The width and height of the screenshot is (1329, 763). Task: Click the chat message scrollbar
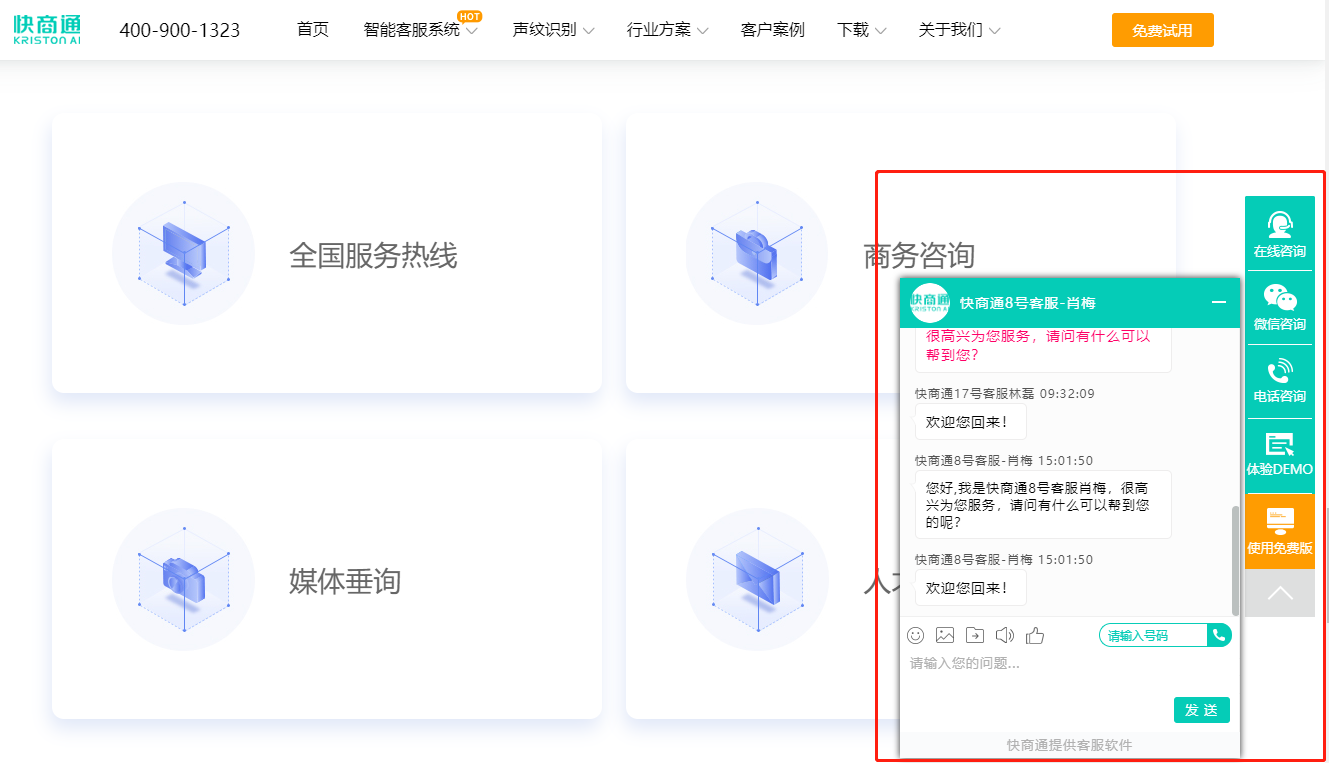click(x=1236, y=560)
